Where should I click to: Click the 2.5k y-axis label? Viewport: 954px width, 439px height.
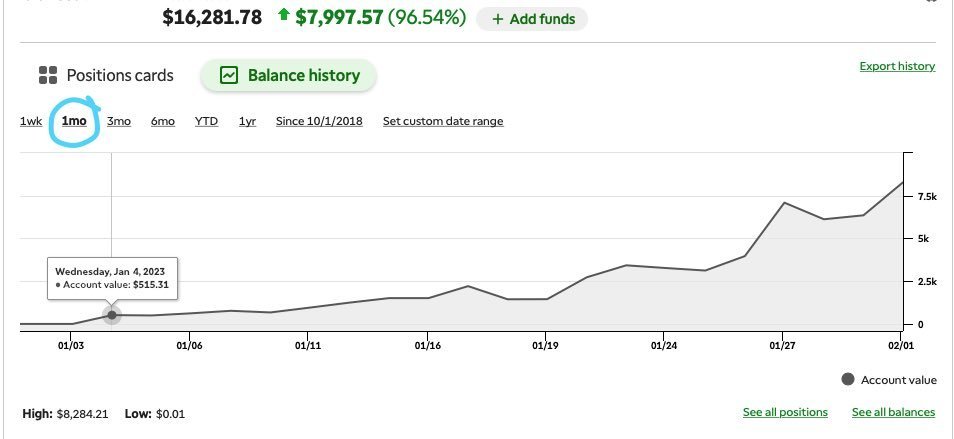pyautogui.click(x=927, y=282)
